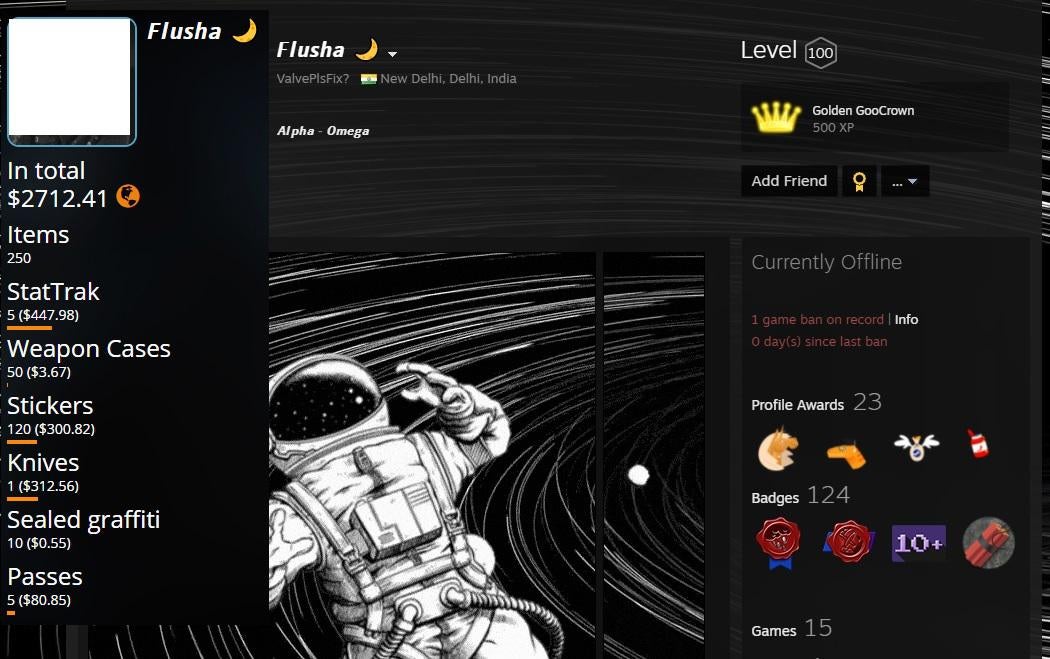Image resolution: width=1050 pixels, height=659 pixels.
Task: Open the second red wax seal badge
Action: (x=848, y=541)
